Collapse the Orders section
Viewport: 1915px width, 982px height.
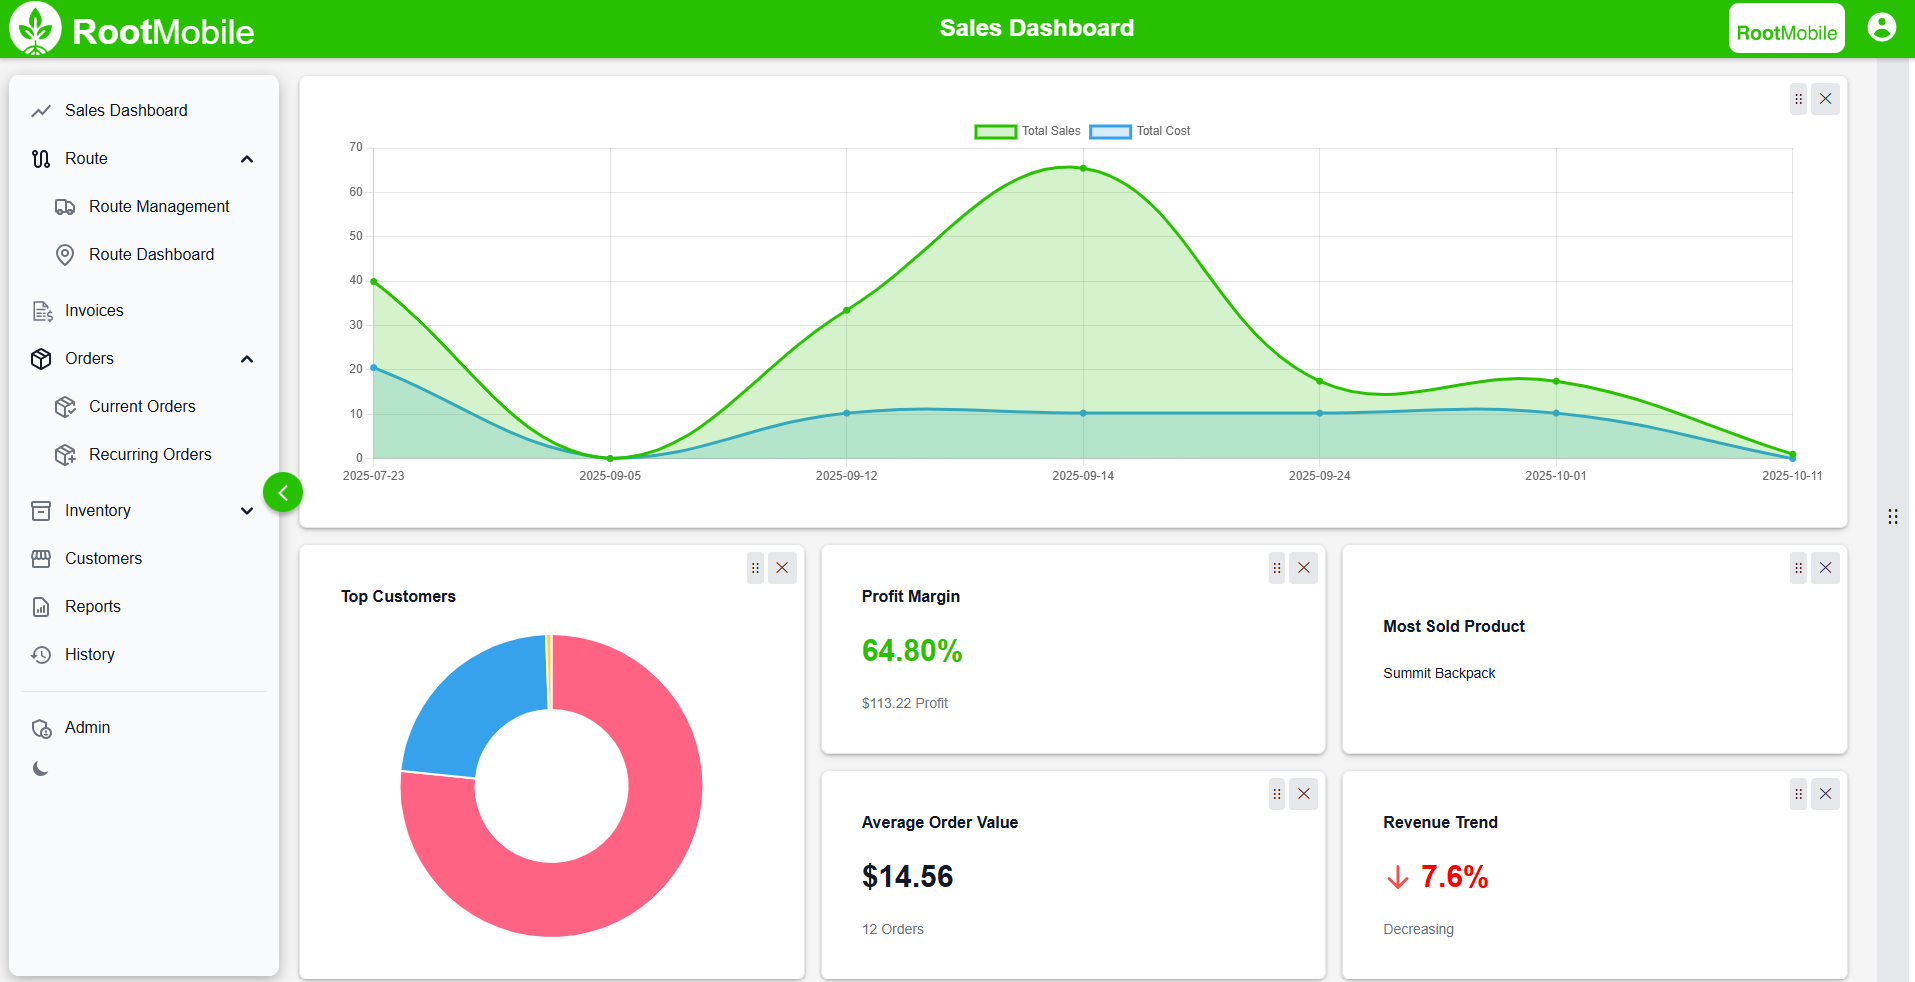point(247,358)
